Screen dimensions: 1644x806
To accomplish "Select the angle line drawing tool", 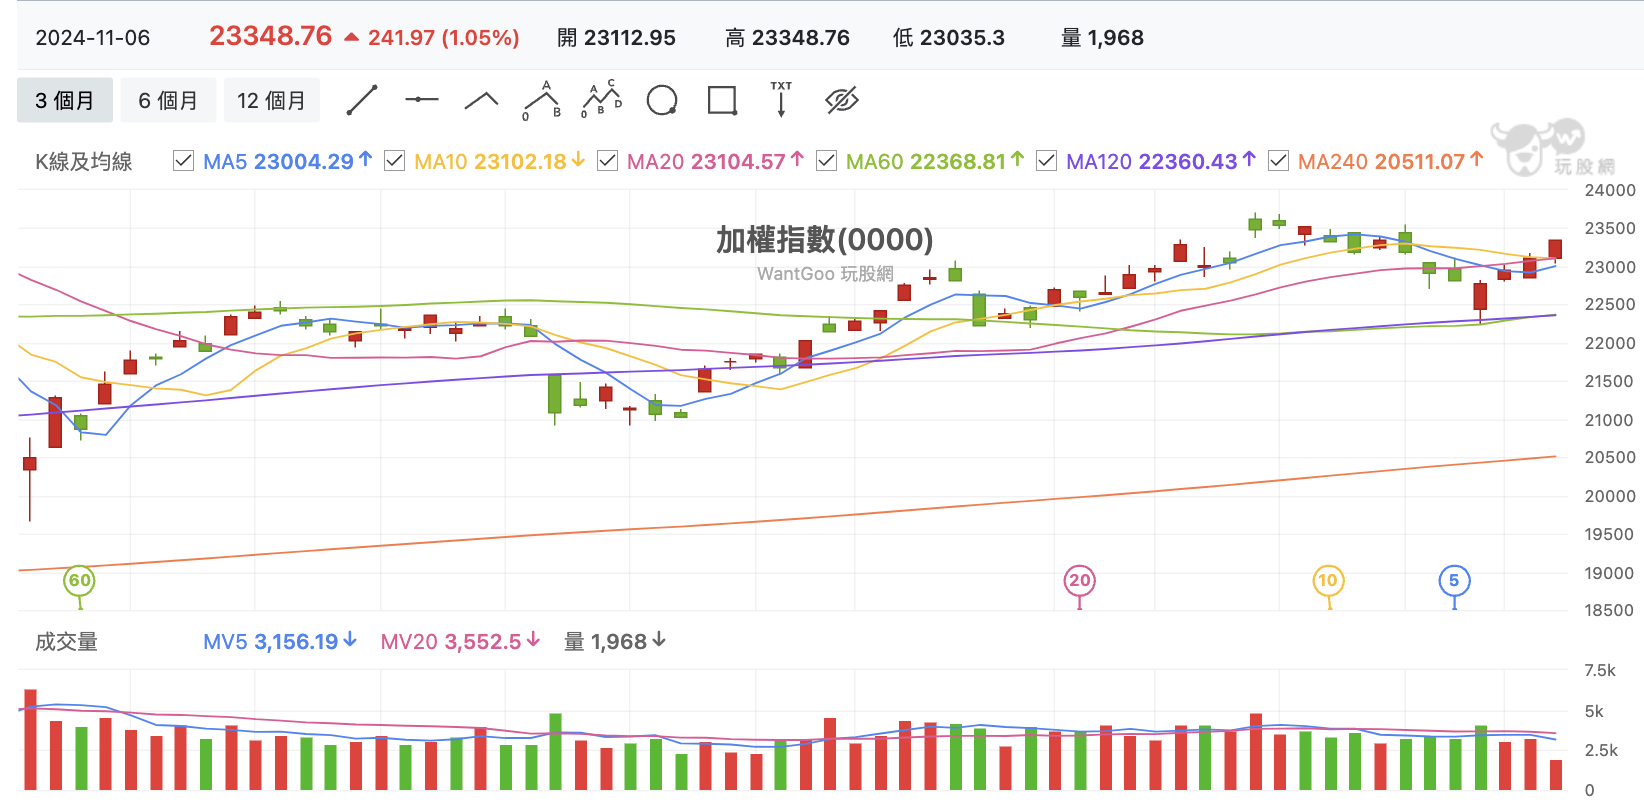I will (481, 100).
